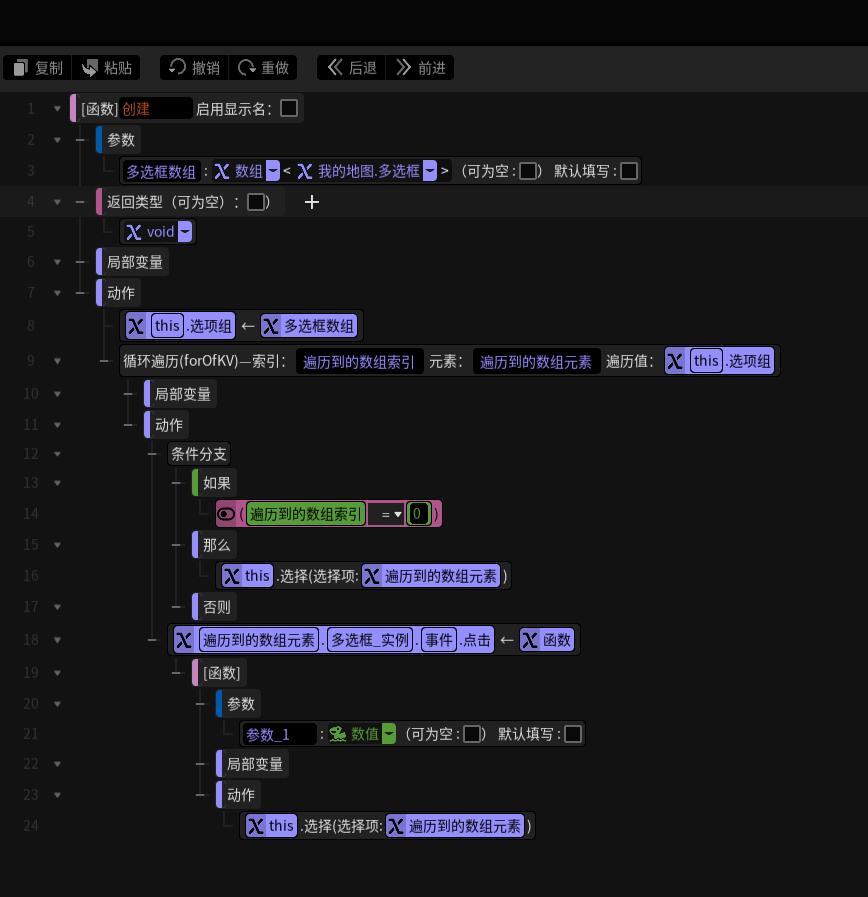Collapse line 17 否则 node

click(x=57, y=607)
